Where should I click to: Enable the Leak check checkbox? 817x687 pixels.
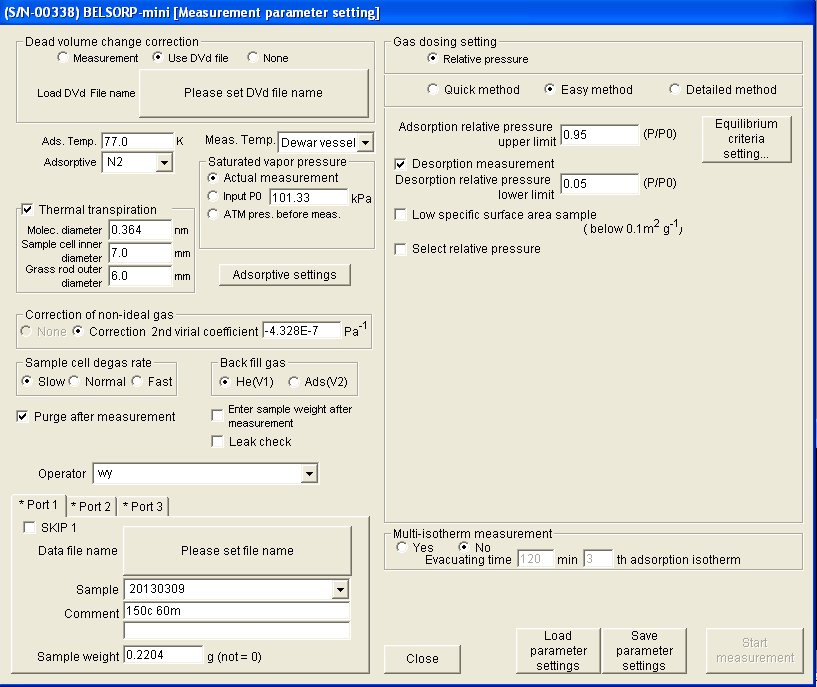pos(217,441)
